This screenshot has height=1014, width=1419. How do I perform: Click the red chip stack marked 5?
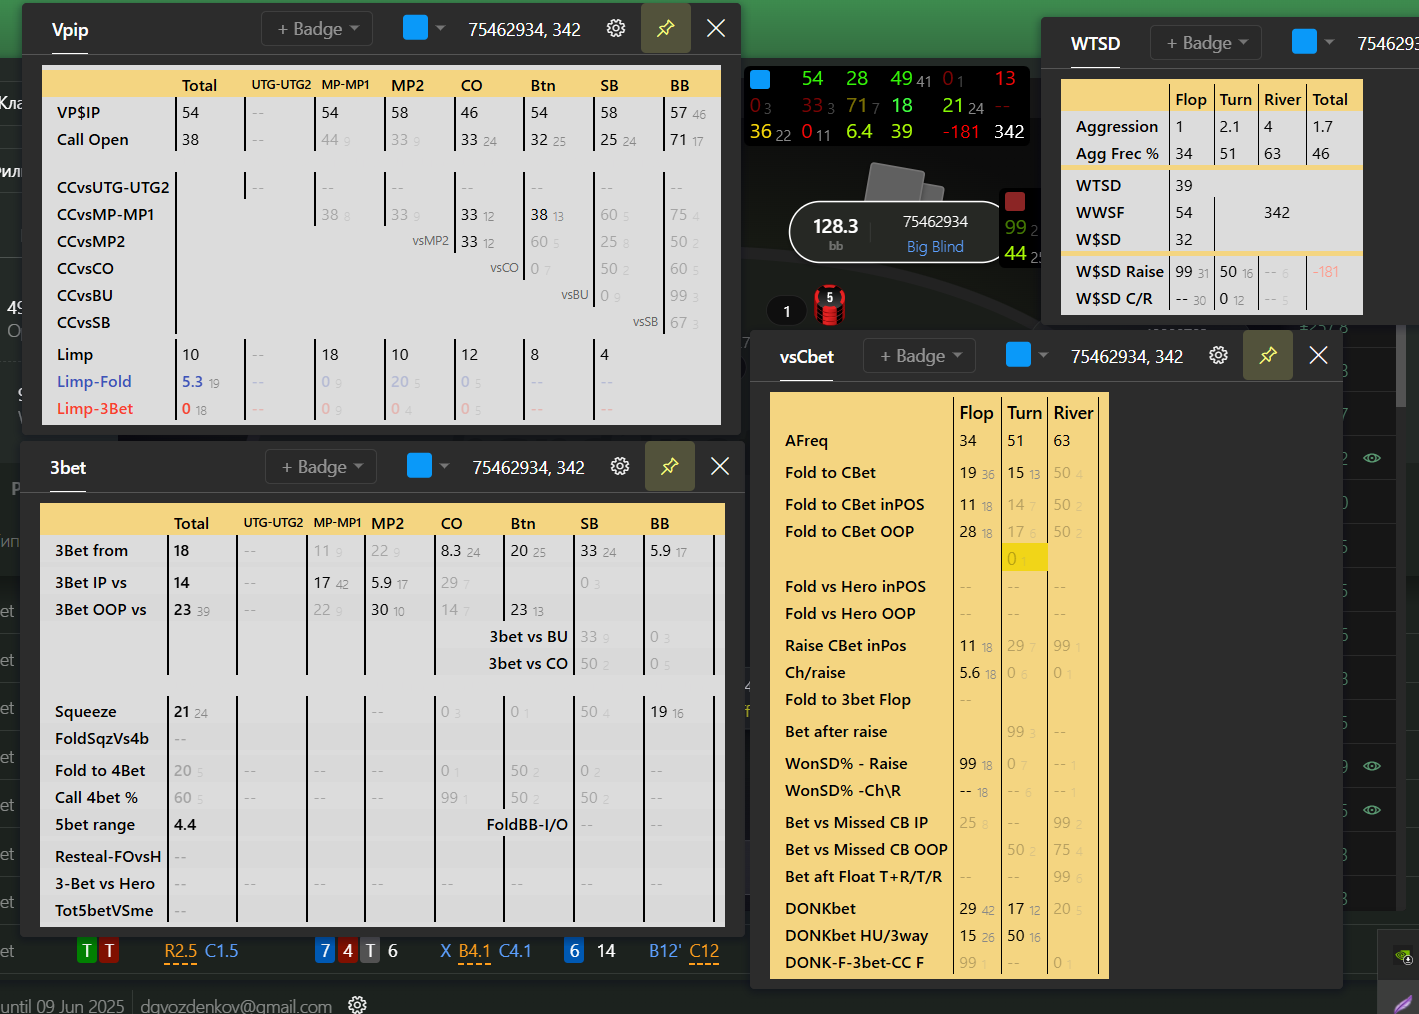829,305
